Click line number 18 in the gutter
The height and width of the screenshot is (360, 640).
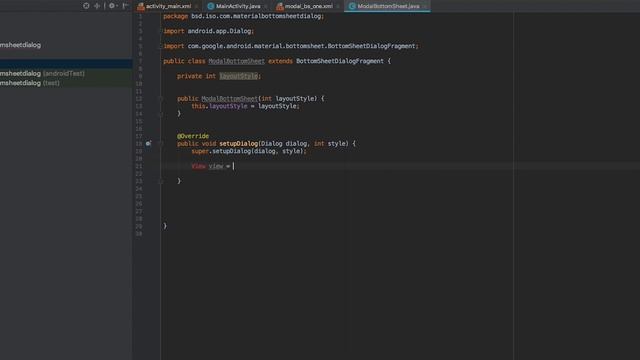[x=139, y=144]
